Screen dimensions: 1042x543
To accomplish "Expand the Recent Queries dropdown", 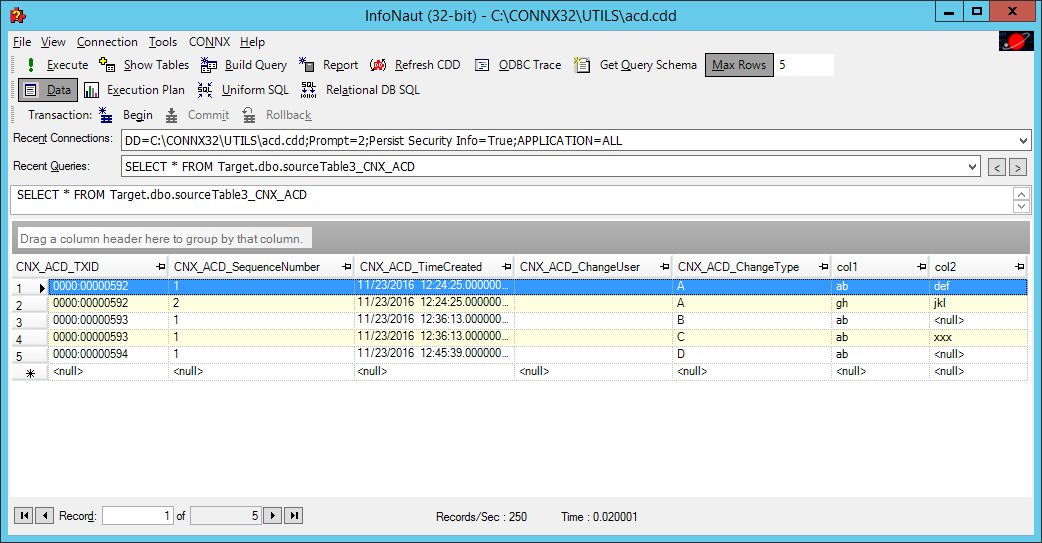I will tap(972, 166).
